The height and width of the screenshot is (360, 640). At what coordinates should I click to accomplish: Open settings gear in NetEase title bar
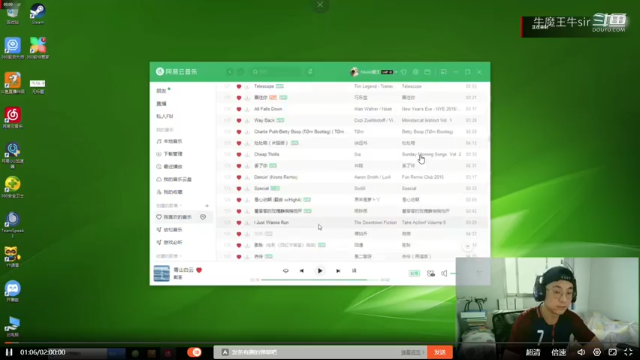click(x=416, y=72)
